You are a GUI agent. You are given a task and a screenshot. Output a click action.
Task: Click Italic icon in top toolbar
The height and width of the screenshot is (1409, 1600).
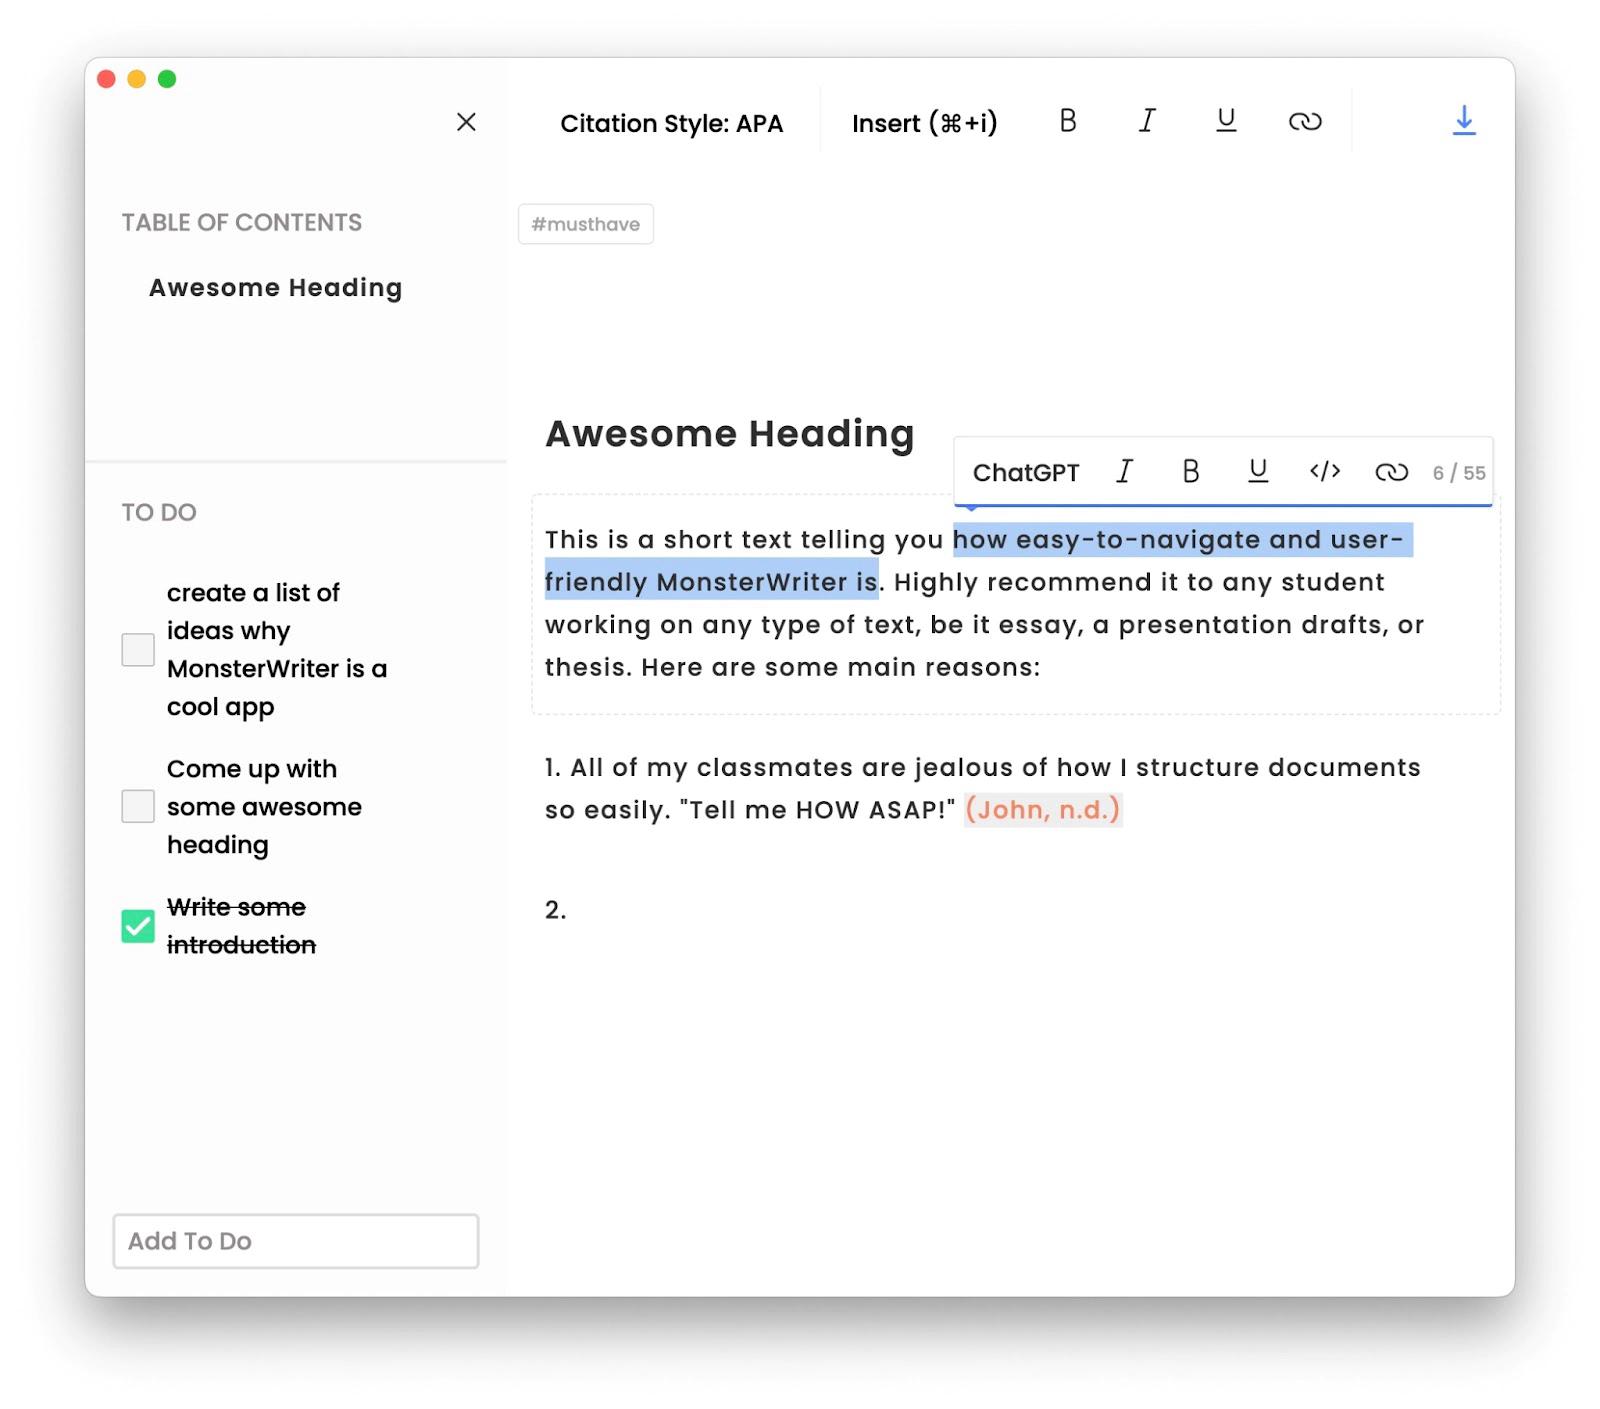pos(1147,121)
